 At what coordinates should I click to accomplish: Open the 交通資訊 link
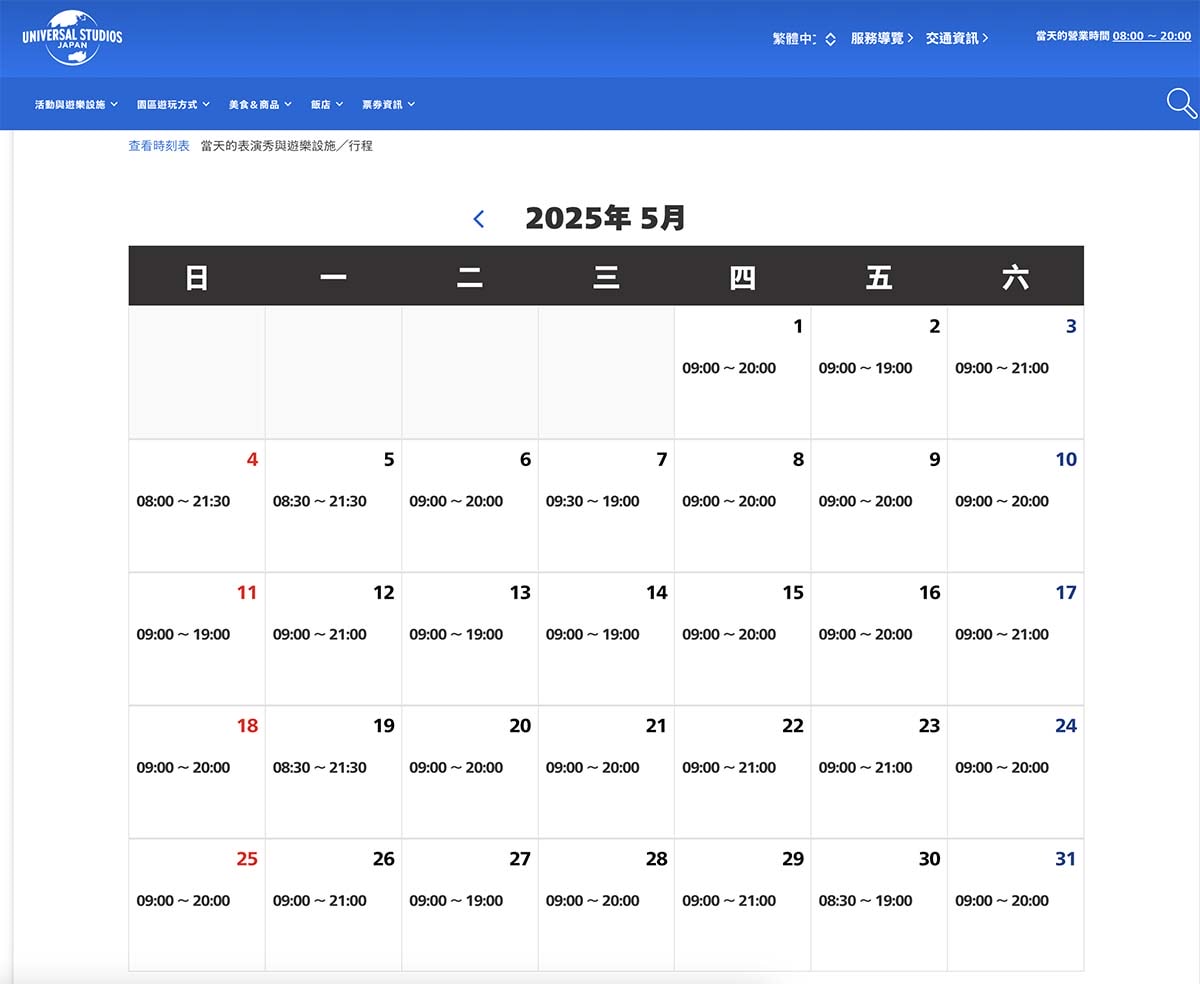(957, 38)
